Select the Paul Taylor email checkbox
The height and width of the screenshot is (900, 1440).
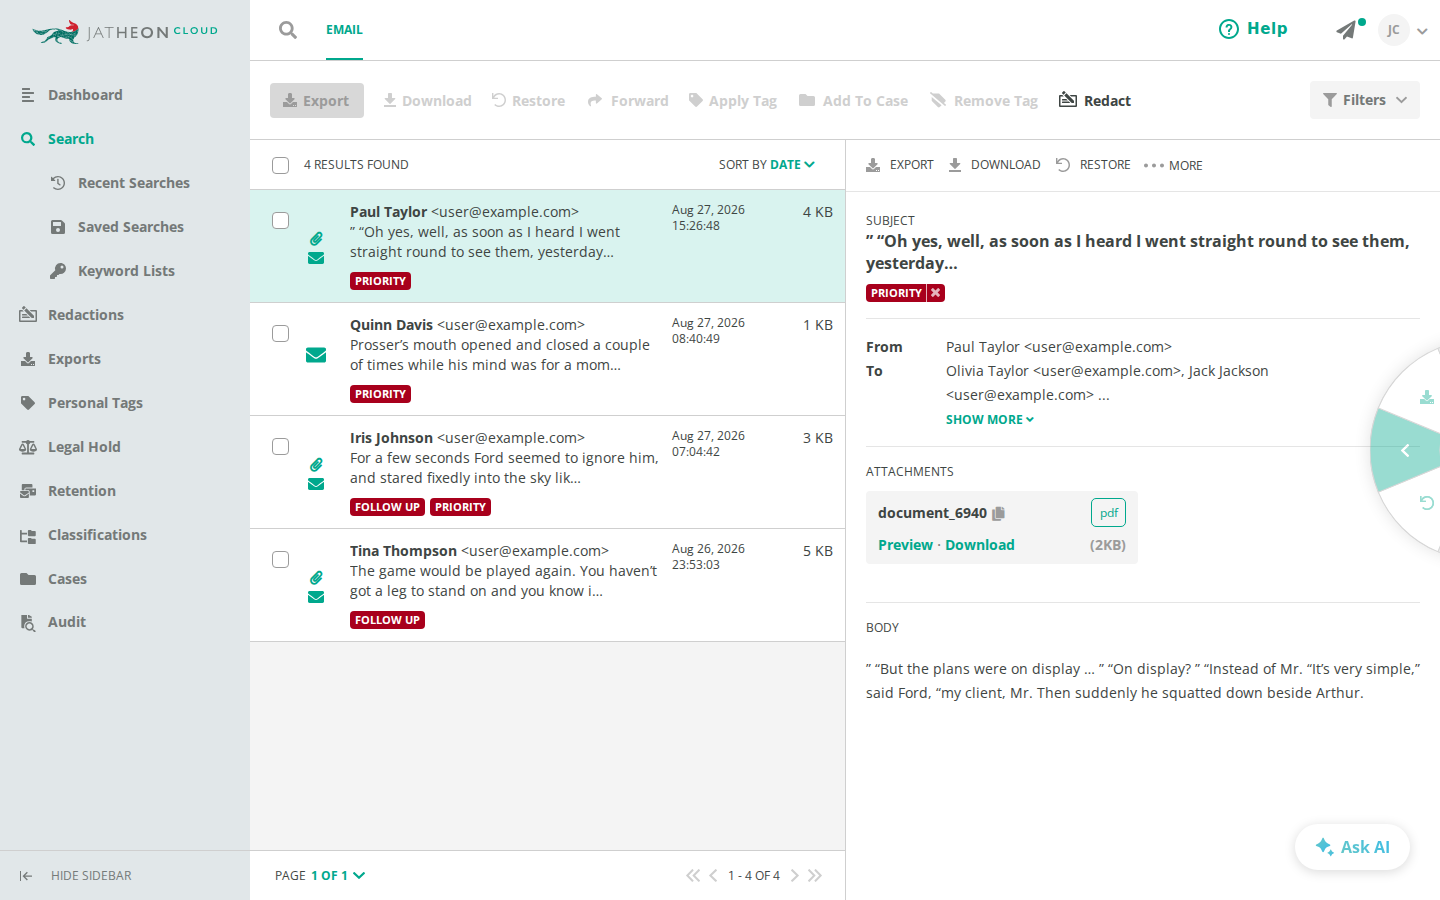click(x=281, y=221)
